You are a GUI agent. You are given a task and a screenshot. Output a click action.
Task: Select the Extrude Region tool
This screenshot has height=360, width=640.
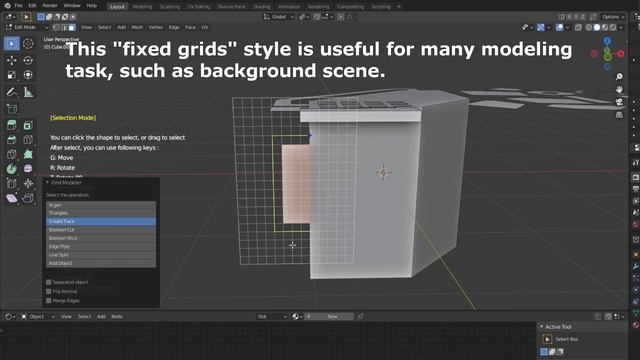pyautogui.click(x=11, y=125)
